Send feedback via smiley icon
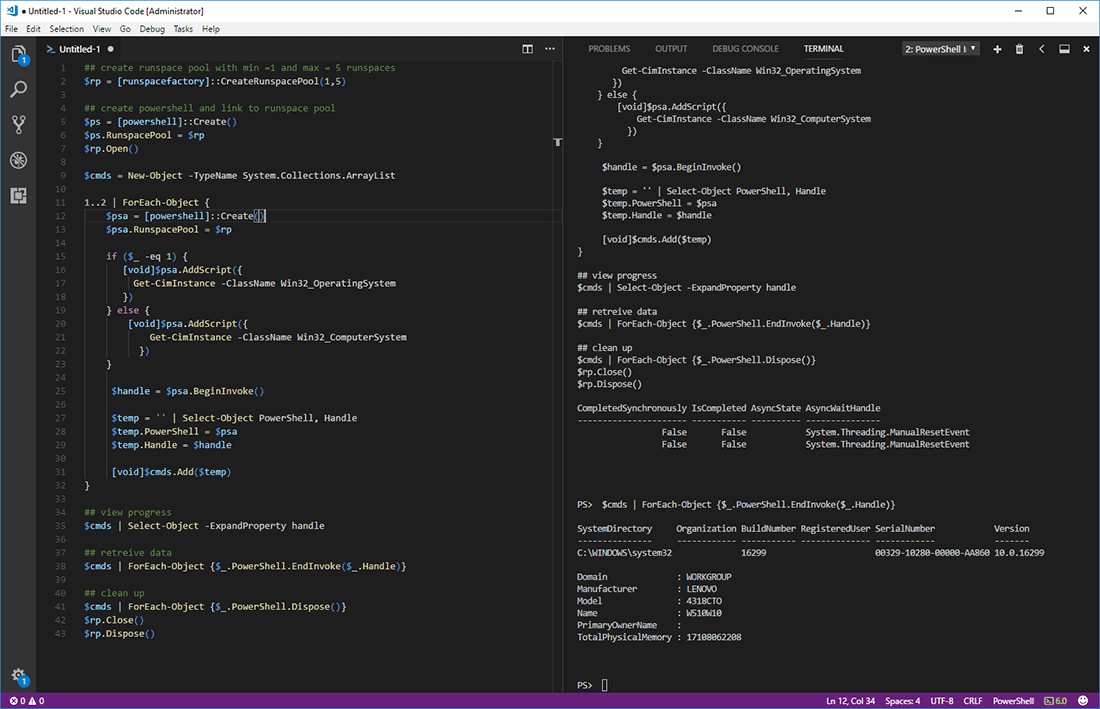 pos(1085,701)
